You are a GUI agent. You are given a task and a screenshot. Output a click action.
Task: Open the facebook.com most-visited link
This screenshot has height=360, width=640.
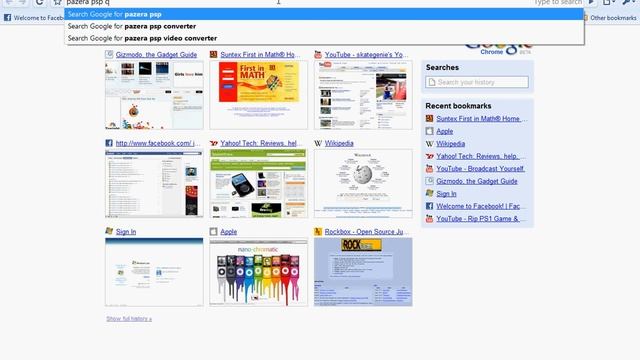(158, 143)
